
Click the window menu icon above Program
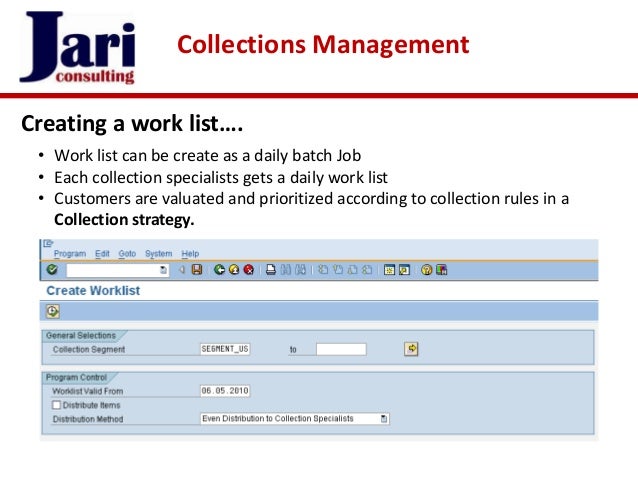48,243
